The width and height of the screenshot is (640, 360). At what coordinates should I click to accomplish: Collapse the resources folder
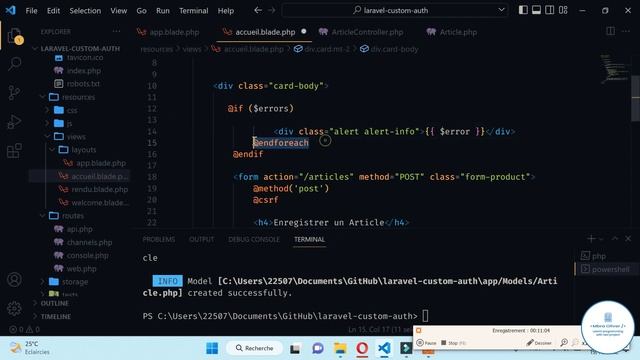click(x=78, y=97)
